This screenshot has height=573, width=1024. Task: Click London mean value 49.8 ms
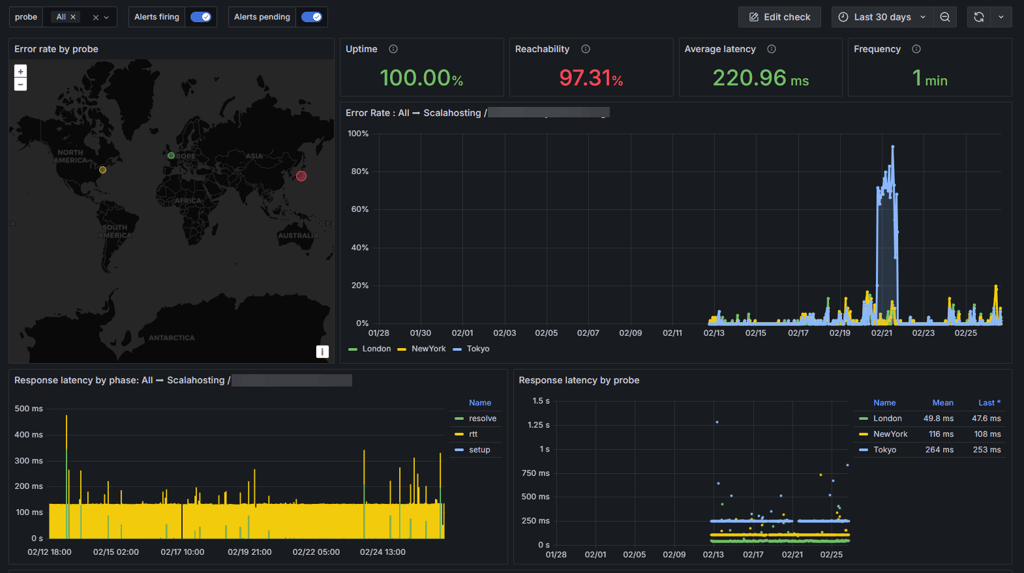(x=938, y=418)
